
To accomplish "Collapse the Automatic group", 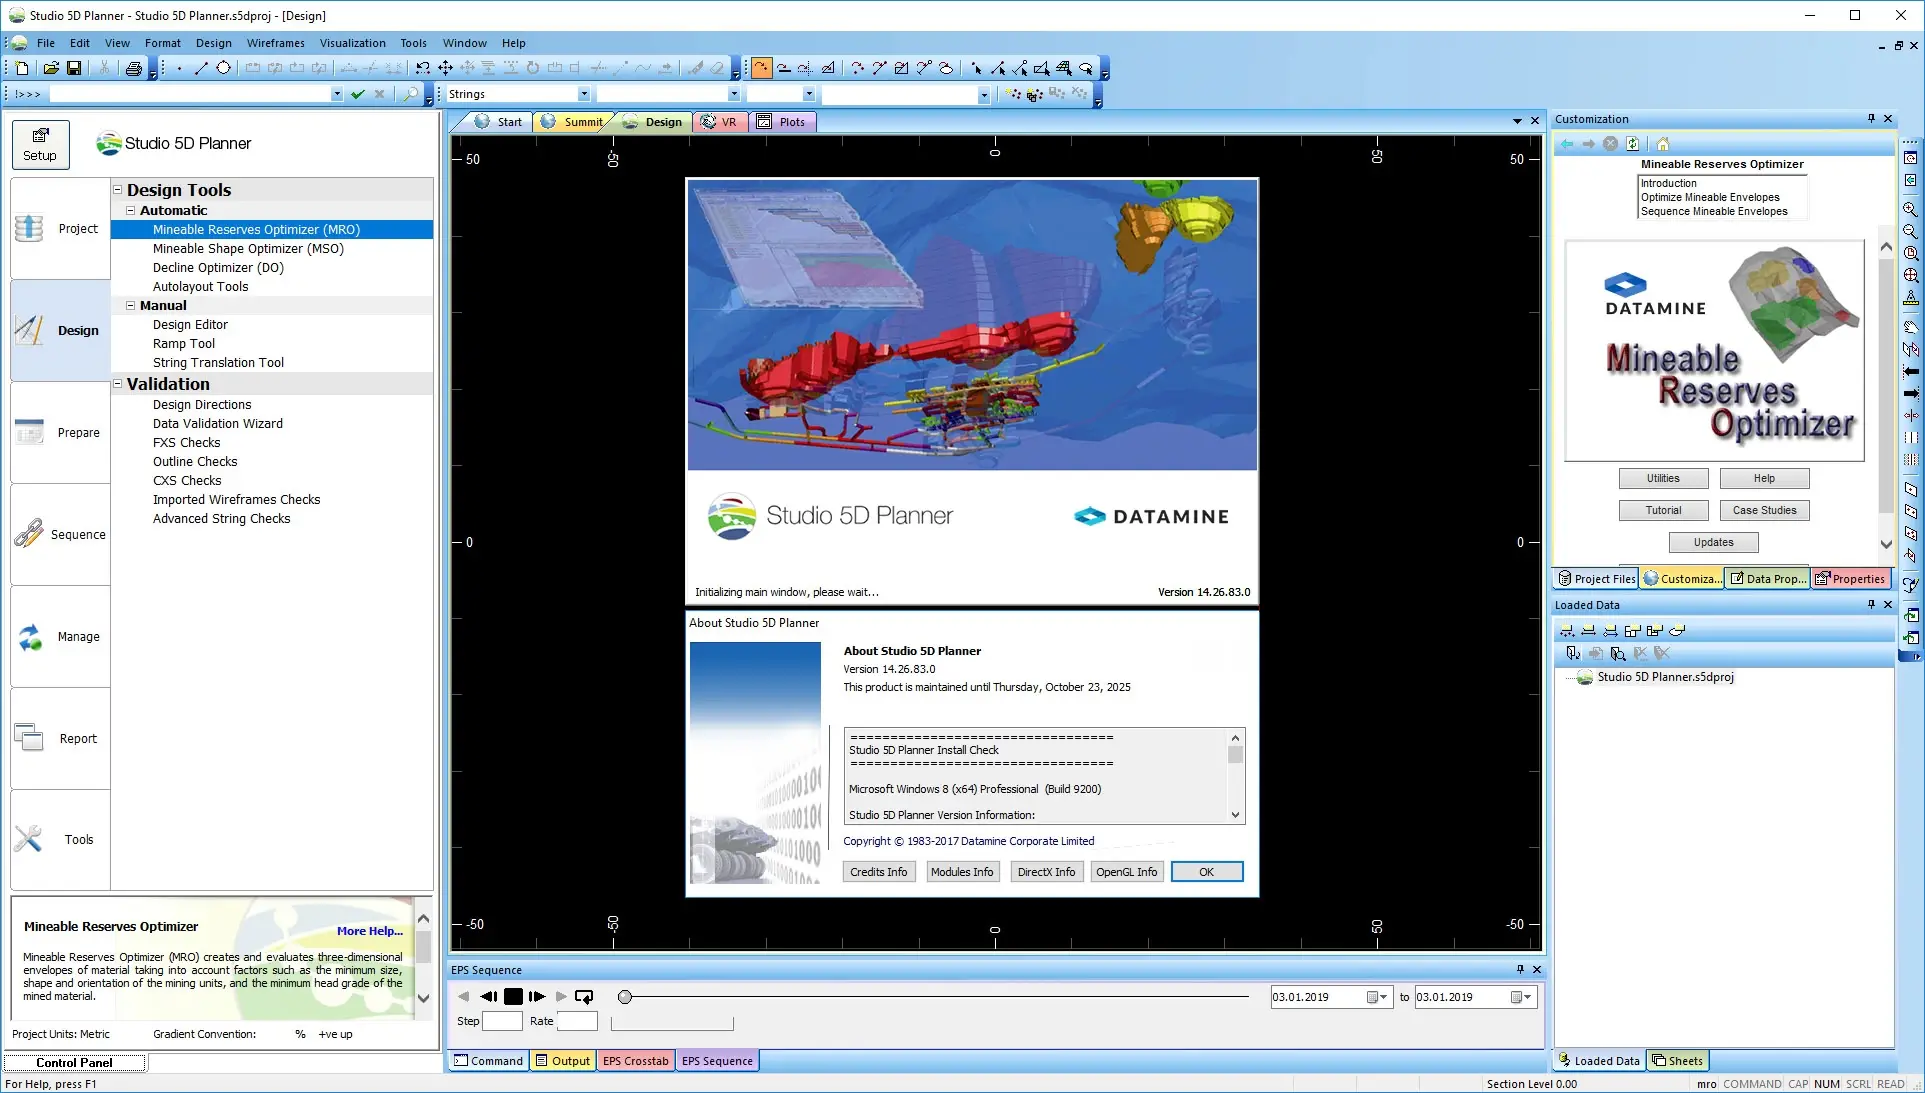I will pos(130,211).
